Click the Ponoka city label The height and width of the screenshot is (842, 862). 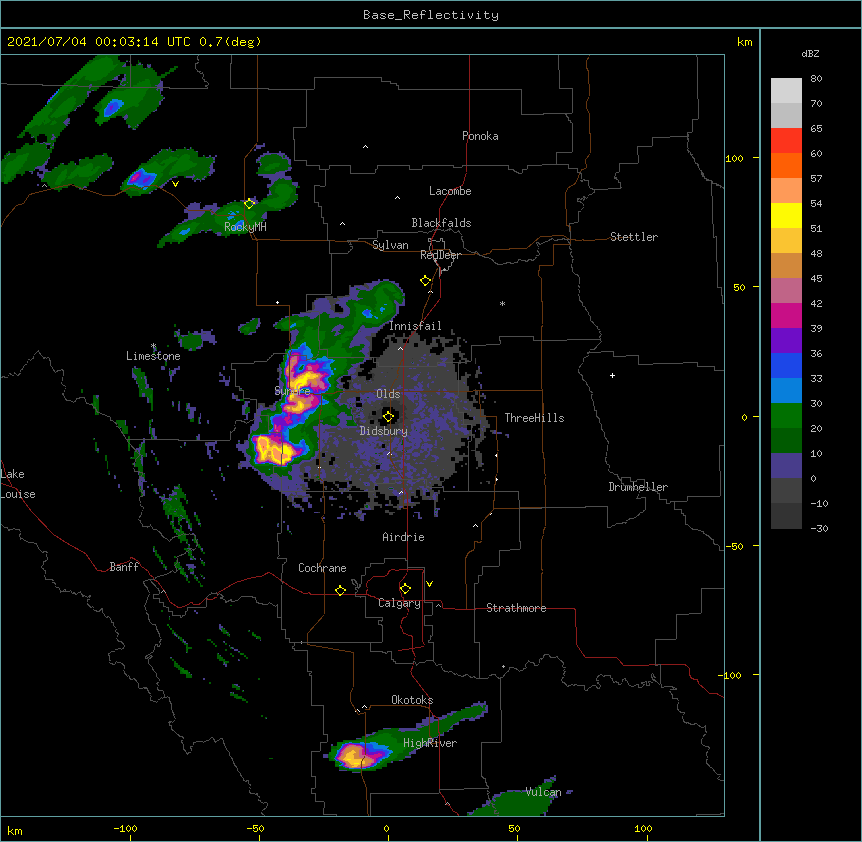(x=480, y=136)
